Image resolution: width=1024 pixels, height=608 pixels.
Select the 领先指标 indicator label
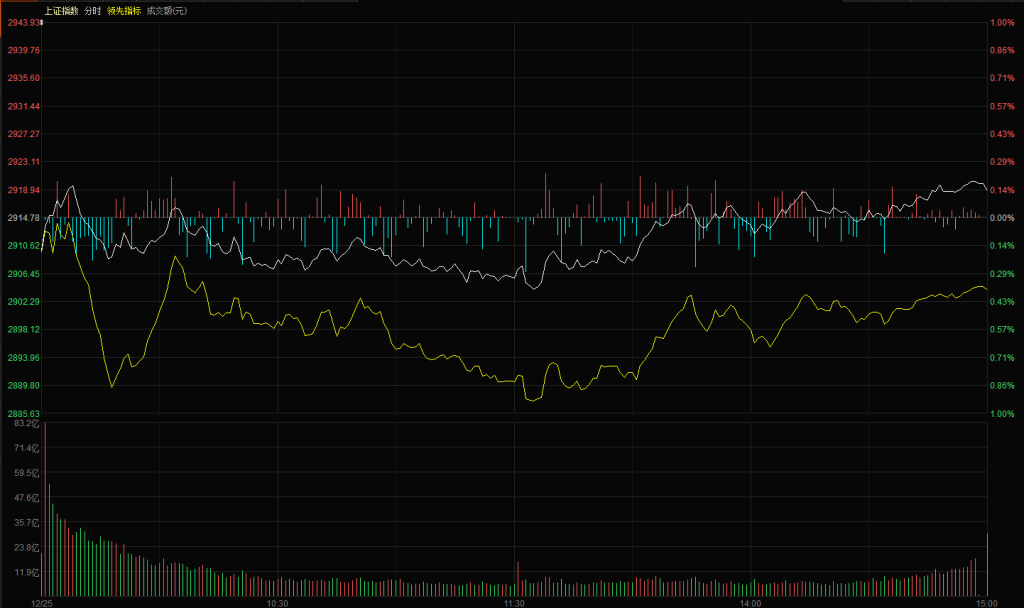pos(124,10)
